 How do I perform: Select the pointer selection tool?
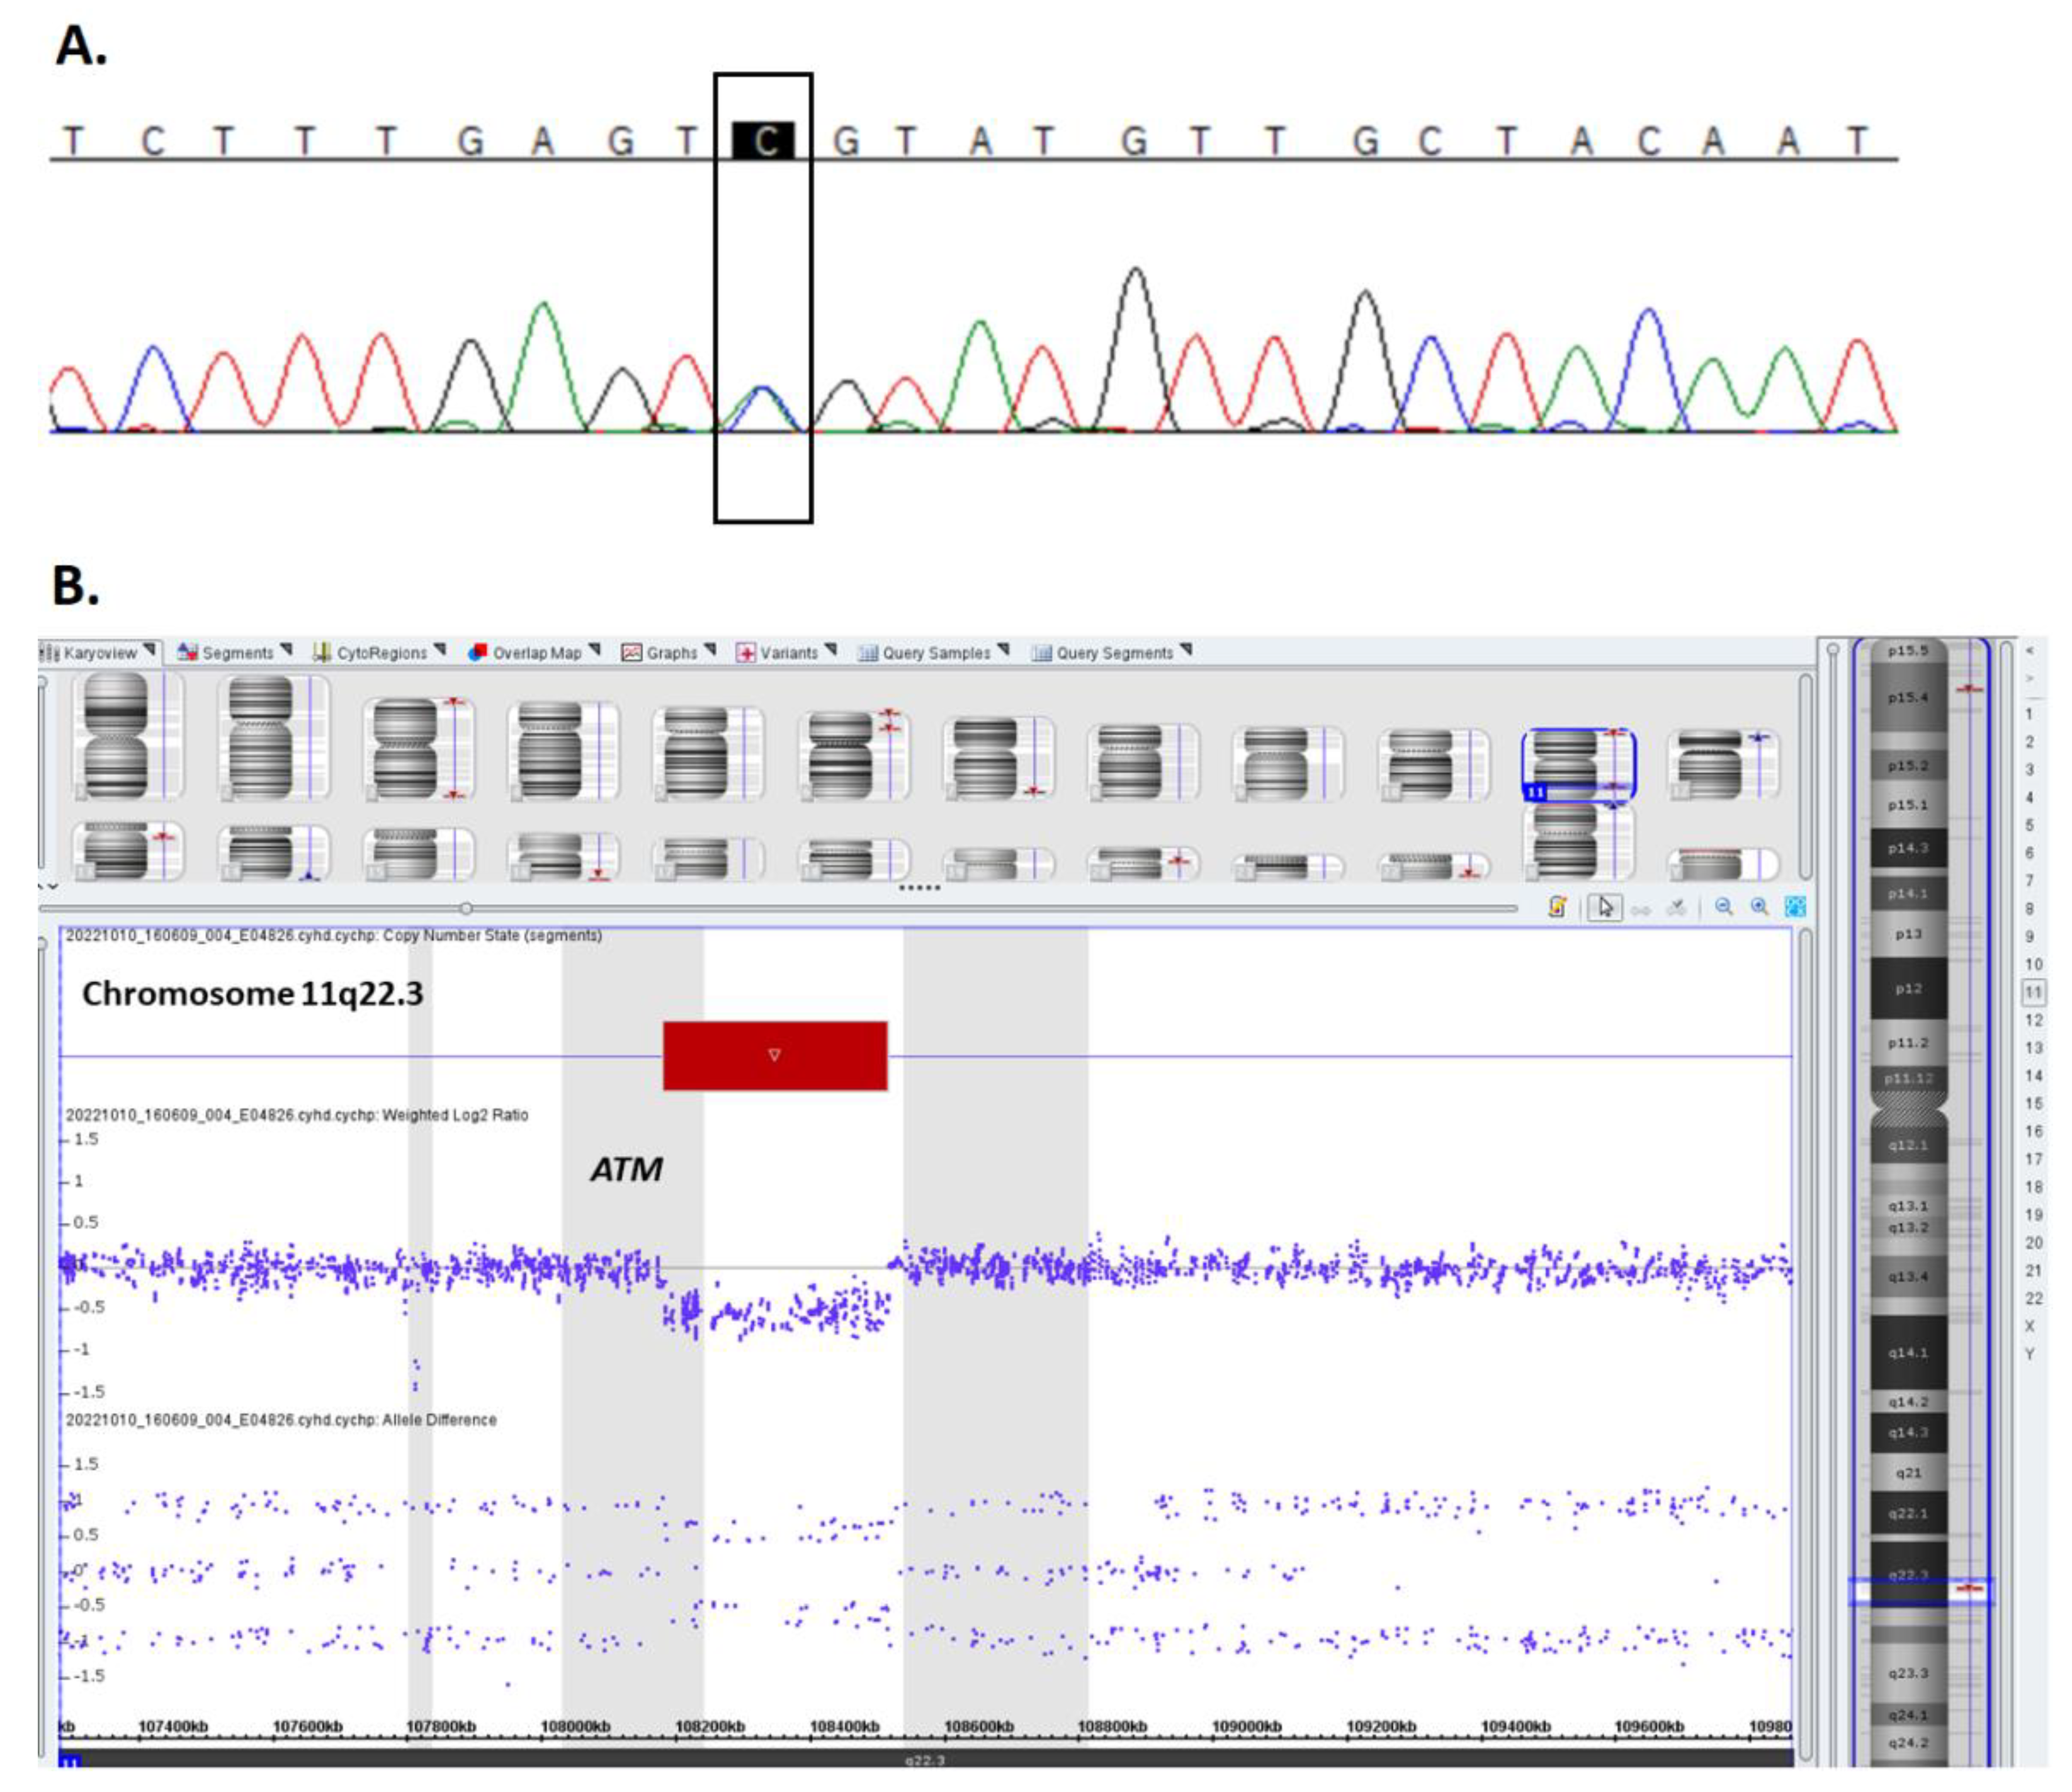tap(1605, 907)
